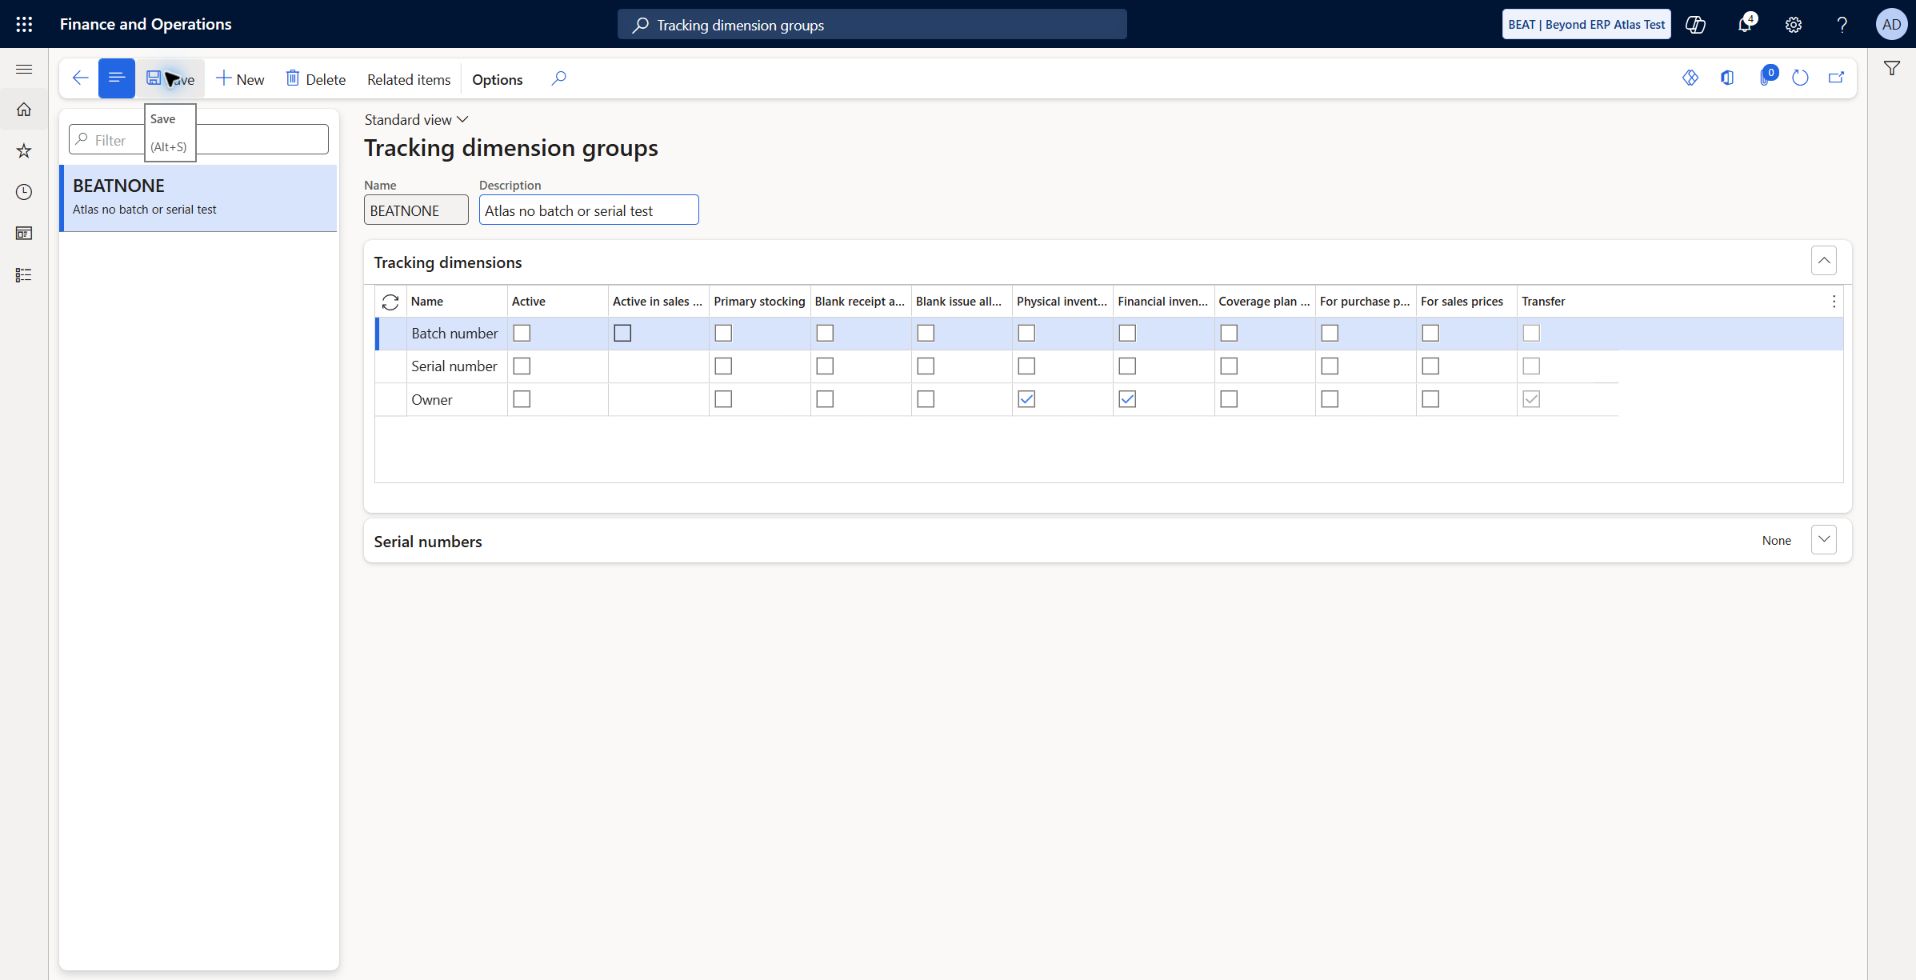This screenshot has width=1916, height=980.
Task: Open notifications bell icon
Action: point(1745,24)
